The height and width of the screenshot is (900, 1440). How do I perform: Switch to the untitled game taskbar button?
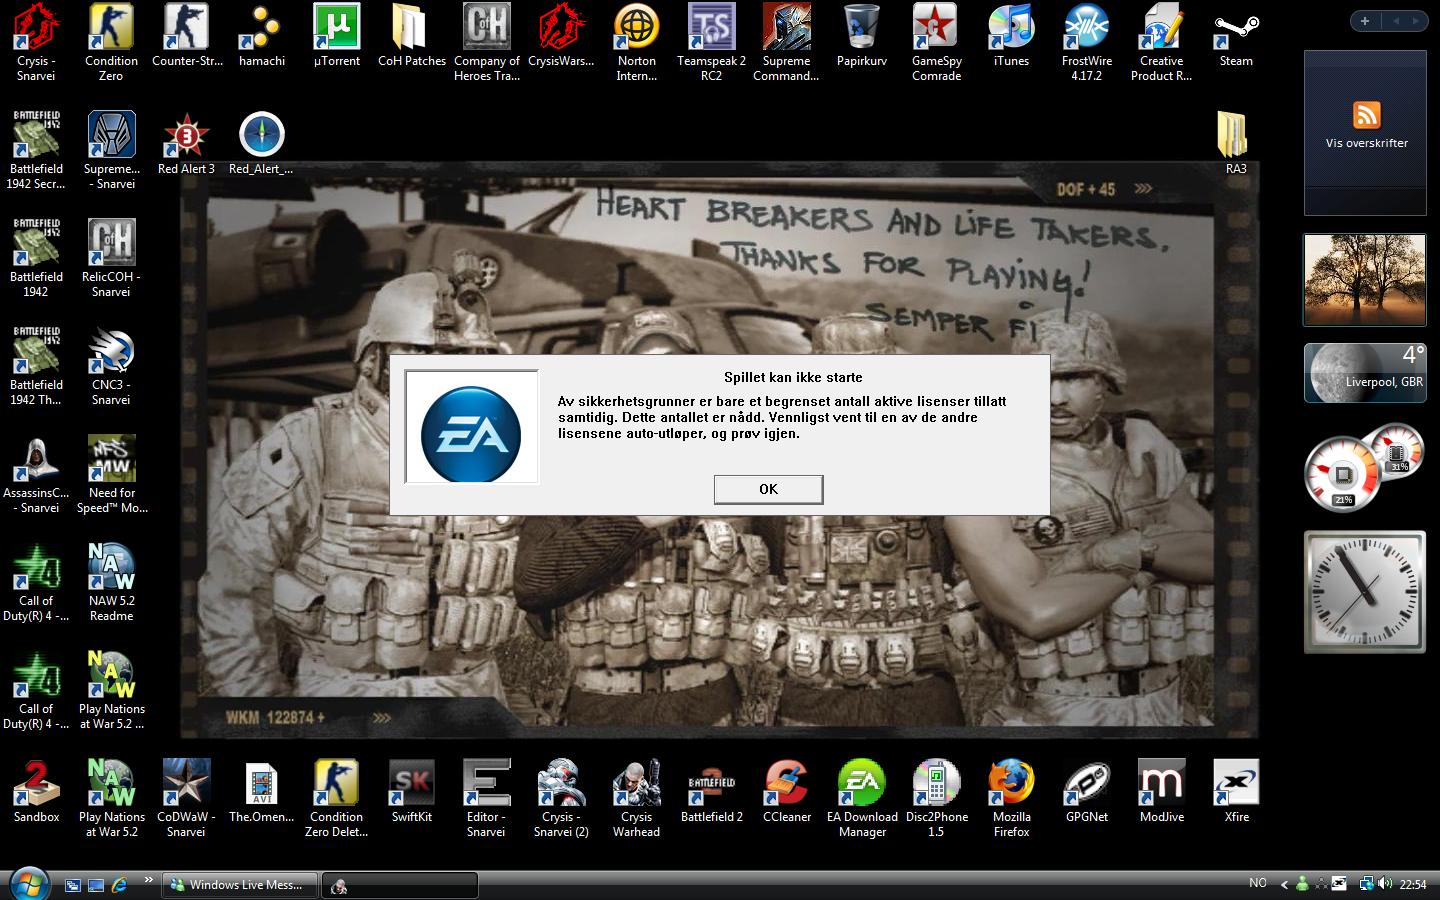tap(401, 885)
